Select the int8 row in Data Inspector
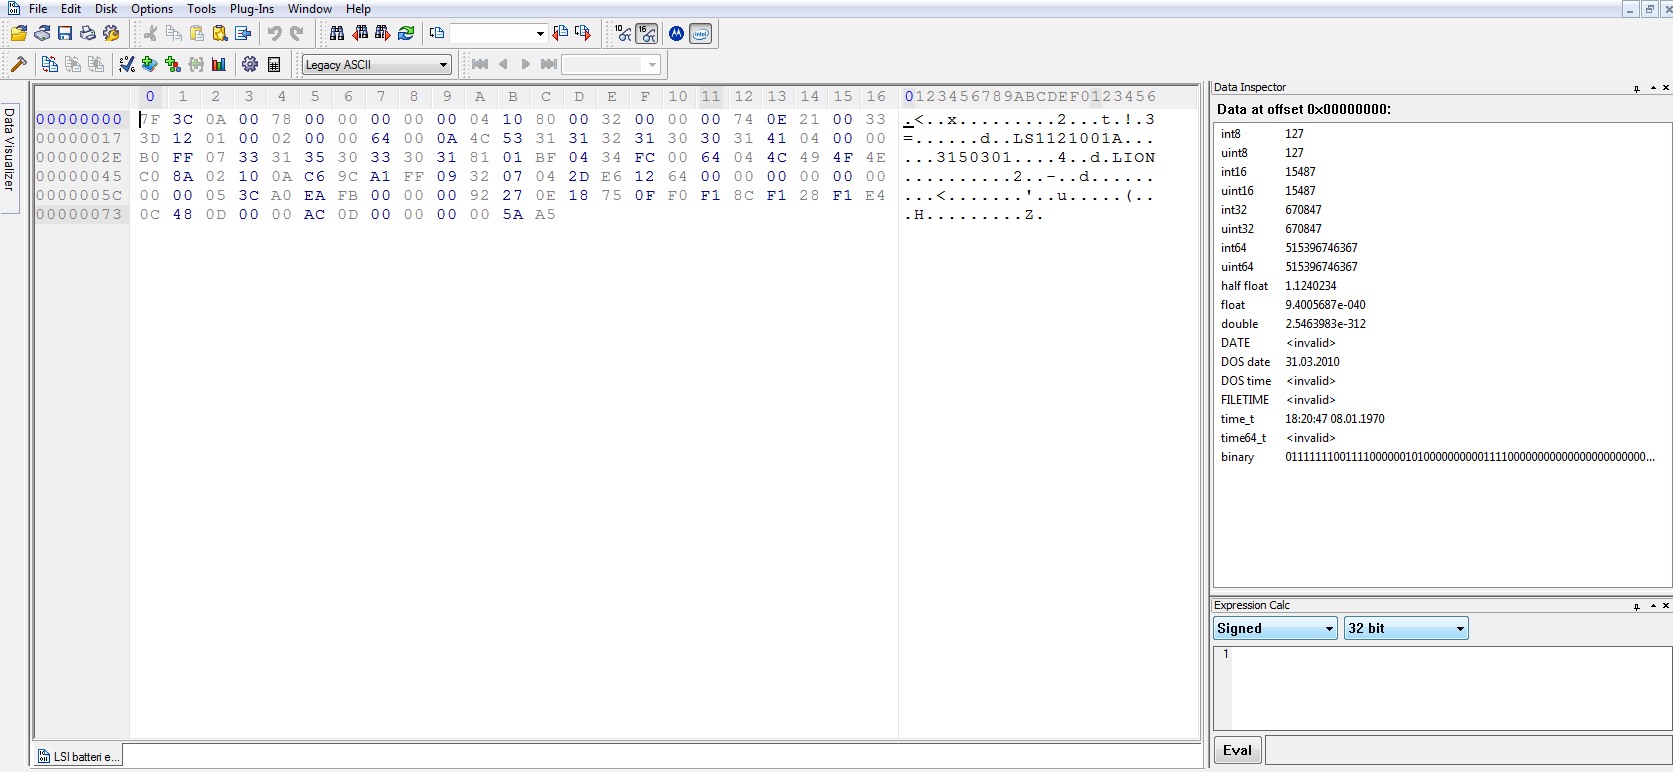1673x772 pixels. pyautogui.click(x=1441, y=134)
